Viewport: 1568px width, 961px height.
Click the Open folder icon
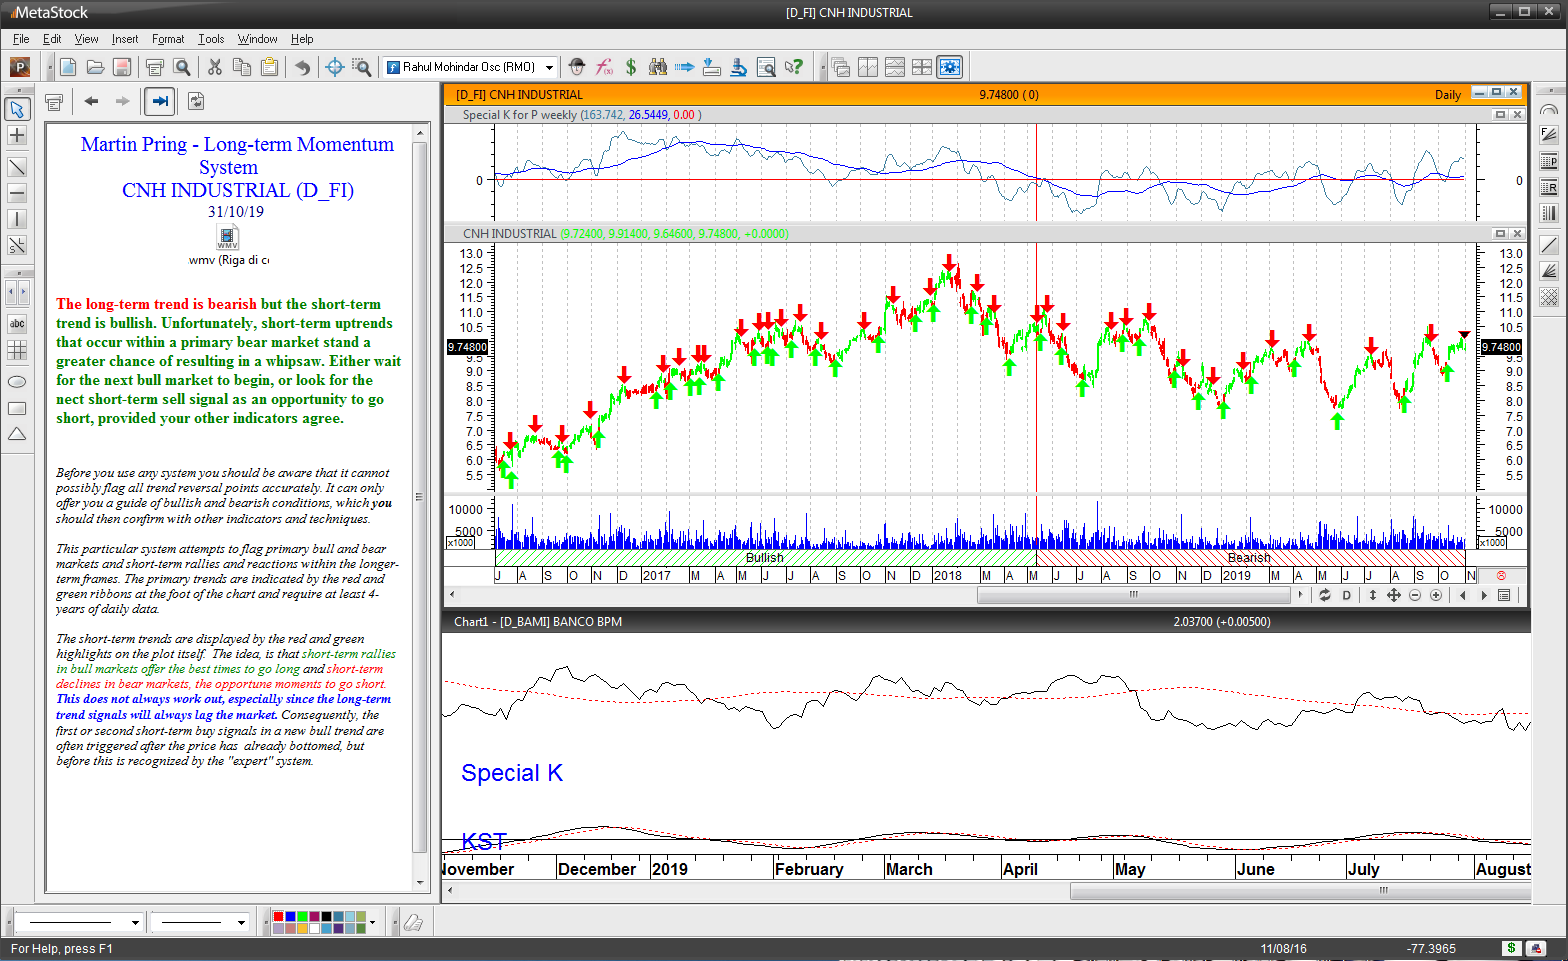click(95, 67)
